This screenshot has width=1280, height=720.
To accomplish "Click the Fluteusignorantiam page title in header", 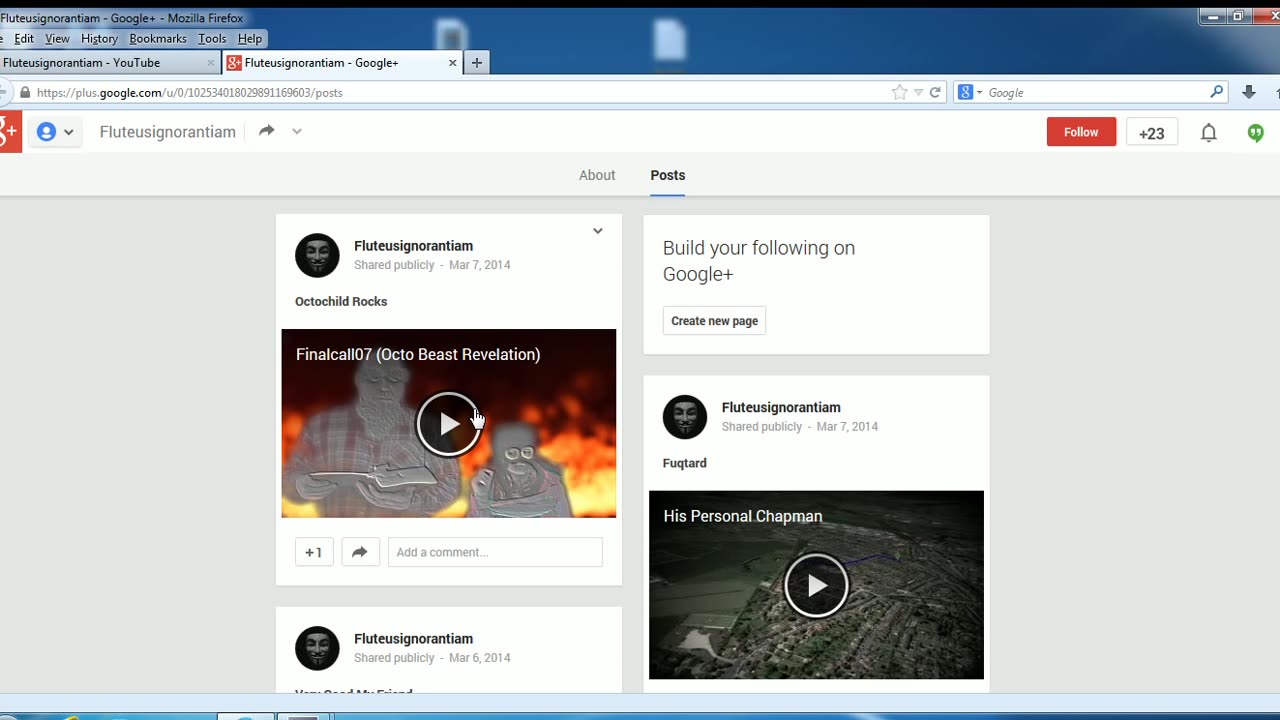I will point(168,132).
